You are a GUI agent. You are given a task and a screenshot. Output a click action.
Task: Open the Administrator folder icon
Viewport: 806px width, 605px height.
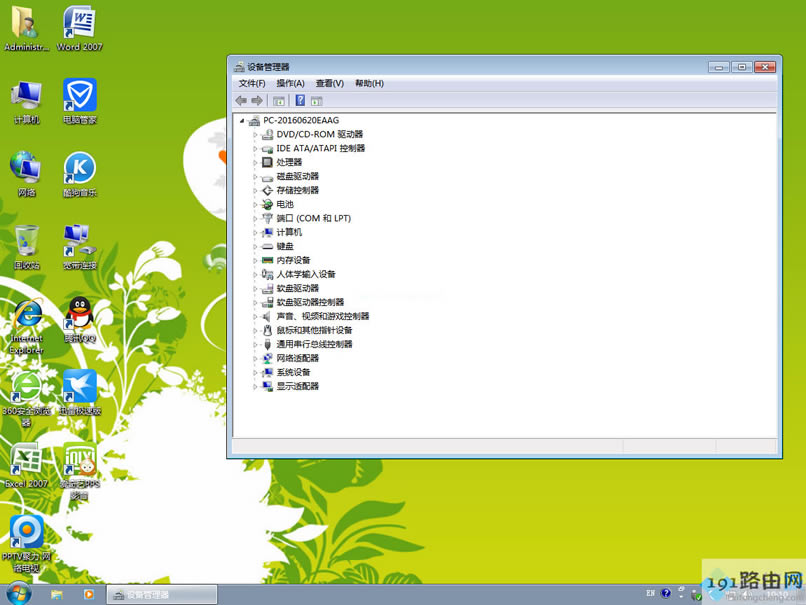[x=26, y=29]
